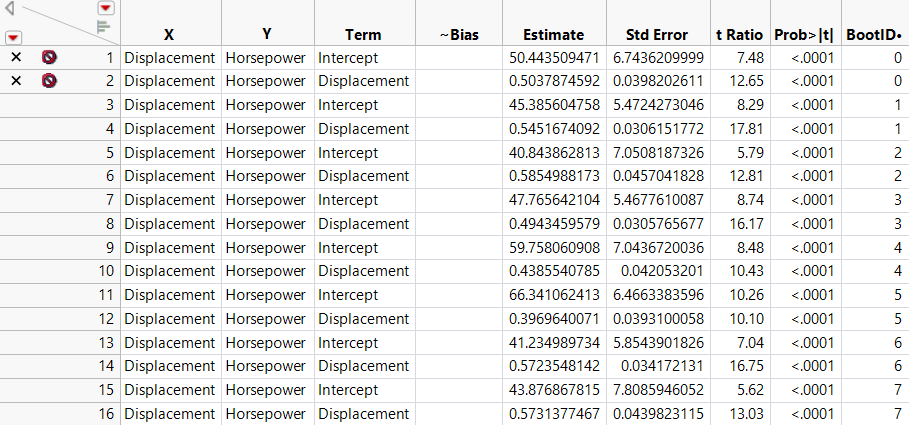Click the excluded icon on row 2

(x=49, y=80)
